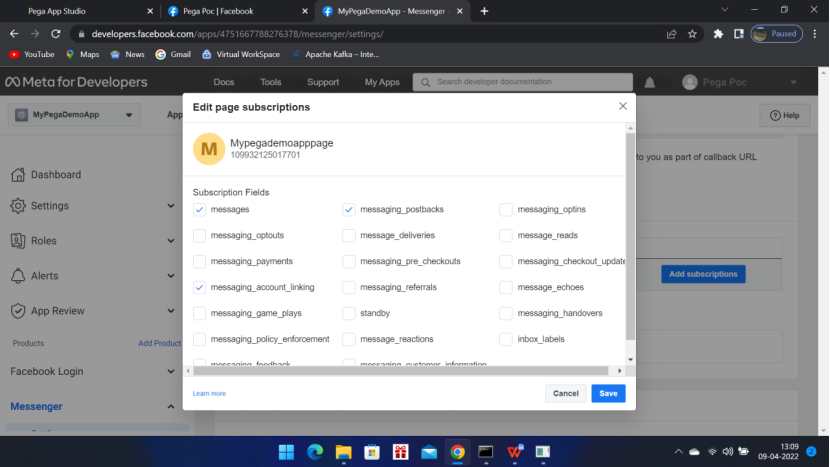Open the Chrome extensions puzzle icon
The width and height of the screenshot is (830, 467).
pos(718,34)
